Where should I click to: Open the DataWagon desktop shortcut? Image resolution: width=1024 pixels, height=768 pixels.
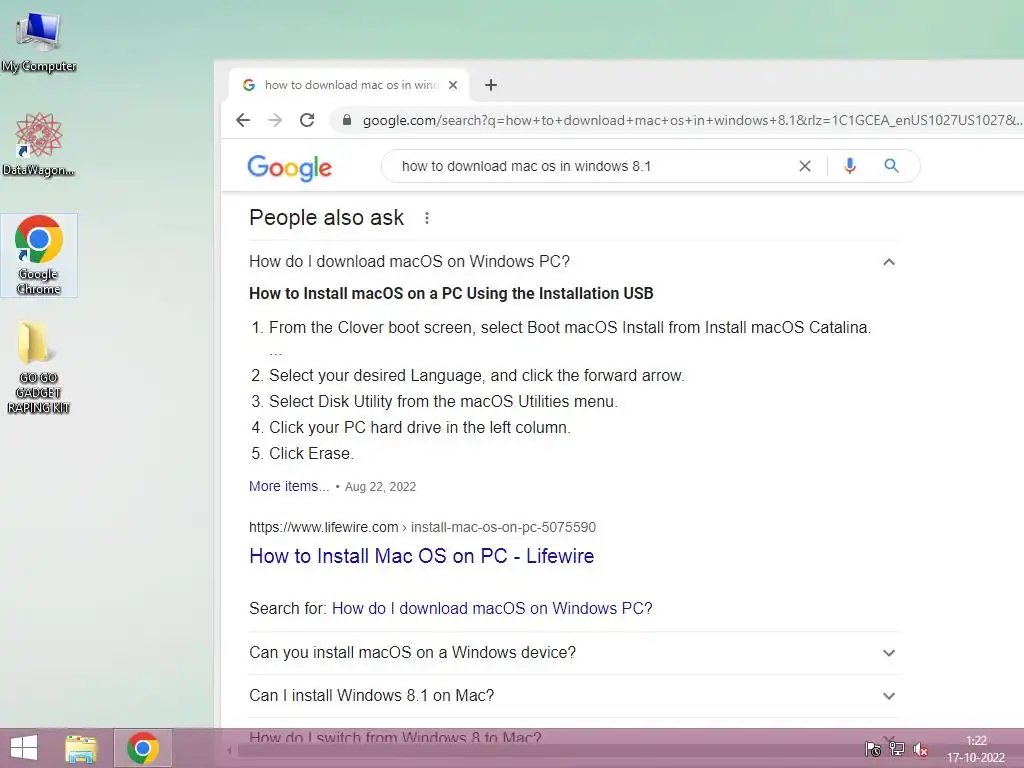(x=39, y=144)
